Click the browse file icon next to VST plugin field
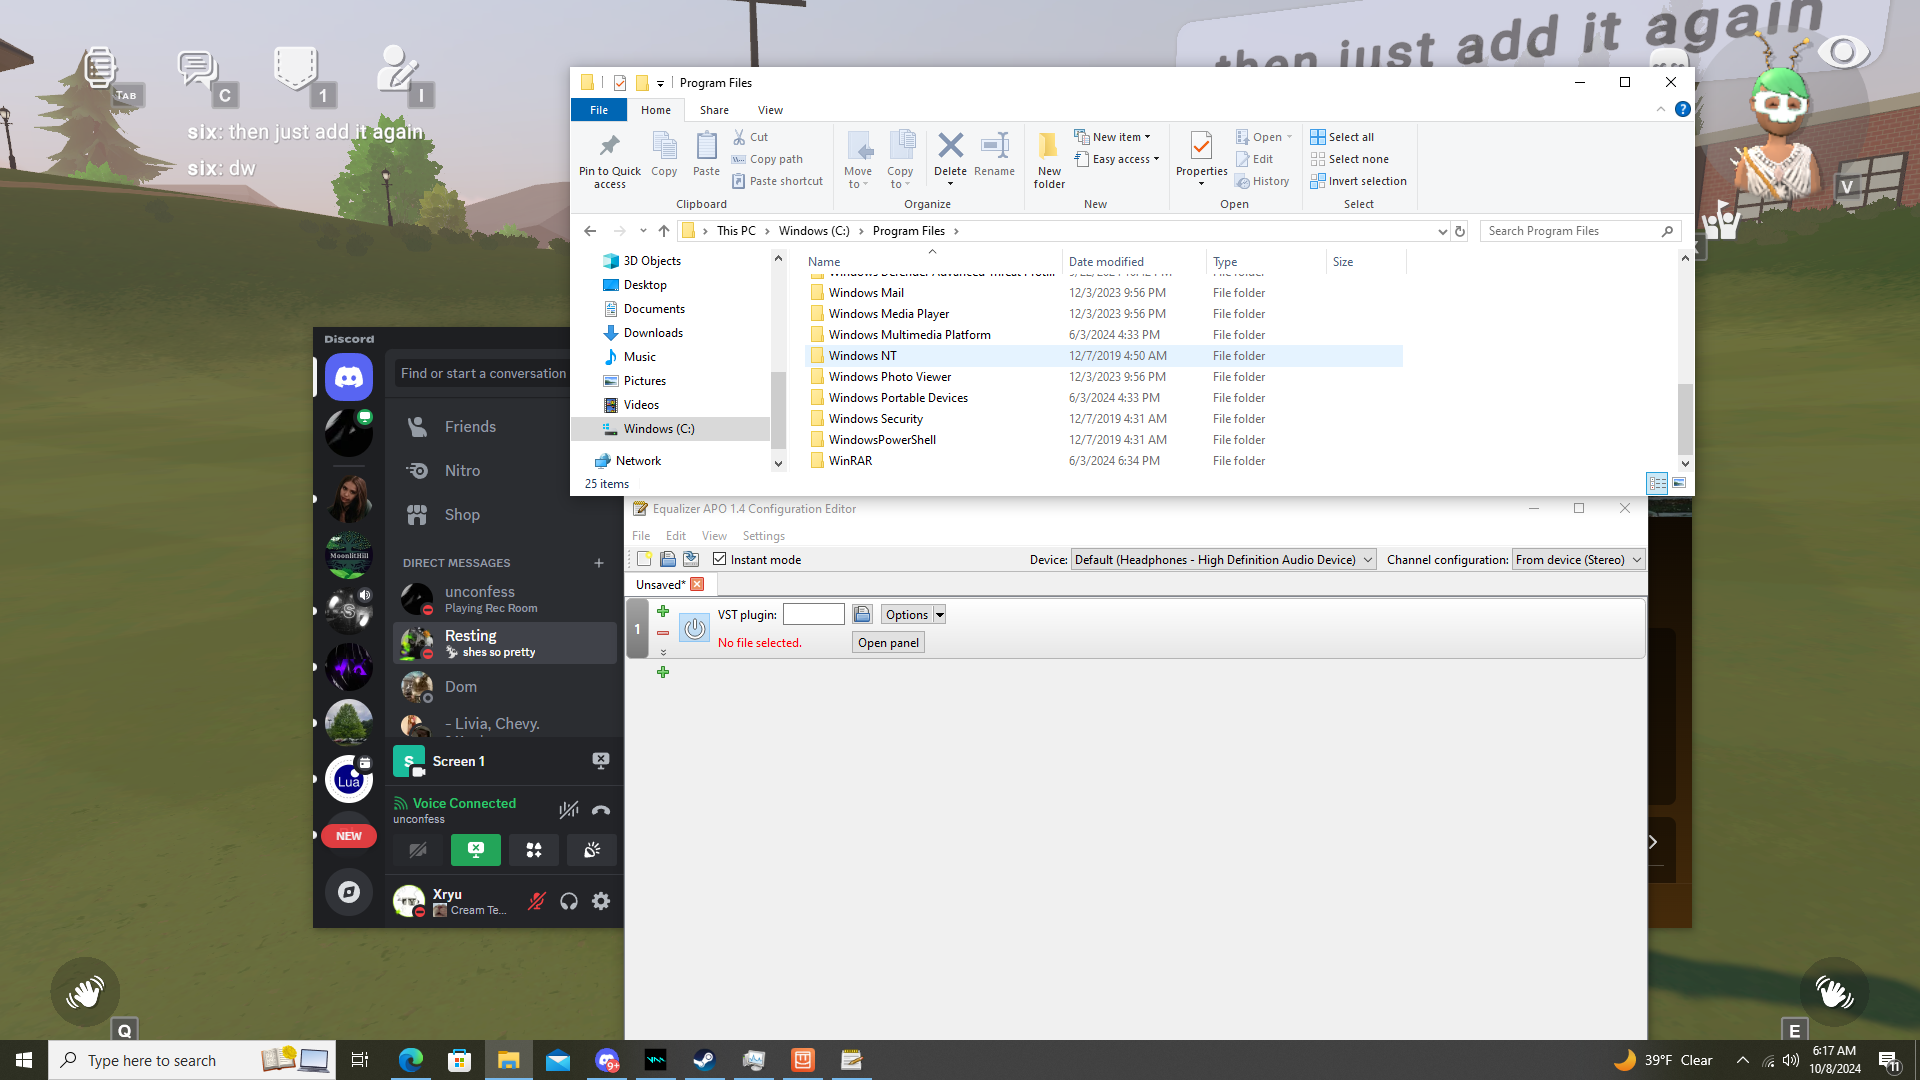This screenshot has width=1920, height=1080. tap(862, 614)
